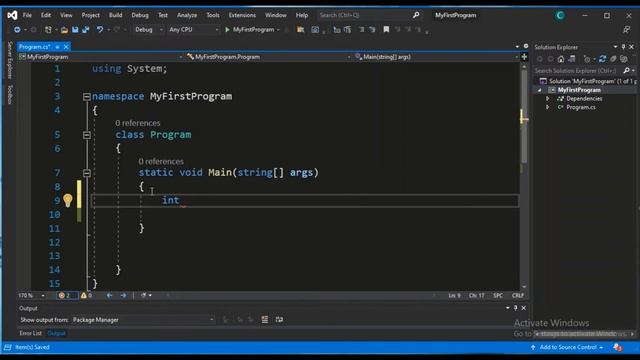Click the Pending Changes Filter icon in Solution Explorer
This screenshot has width=640, height=360.
point(587,59)
